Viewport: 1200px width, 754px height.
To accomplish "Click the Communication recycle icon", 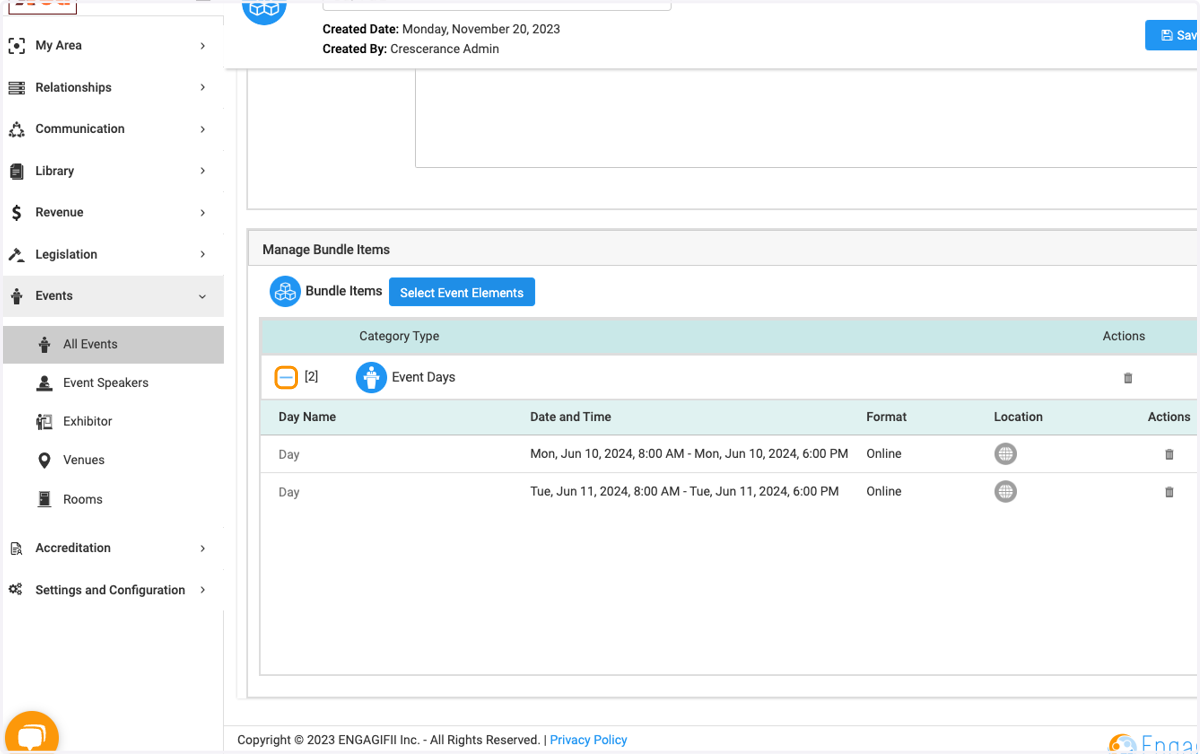I will (16, 130).
